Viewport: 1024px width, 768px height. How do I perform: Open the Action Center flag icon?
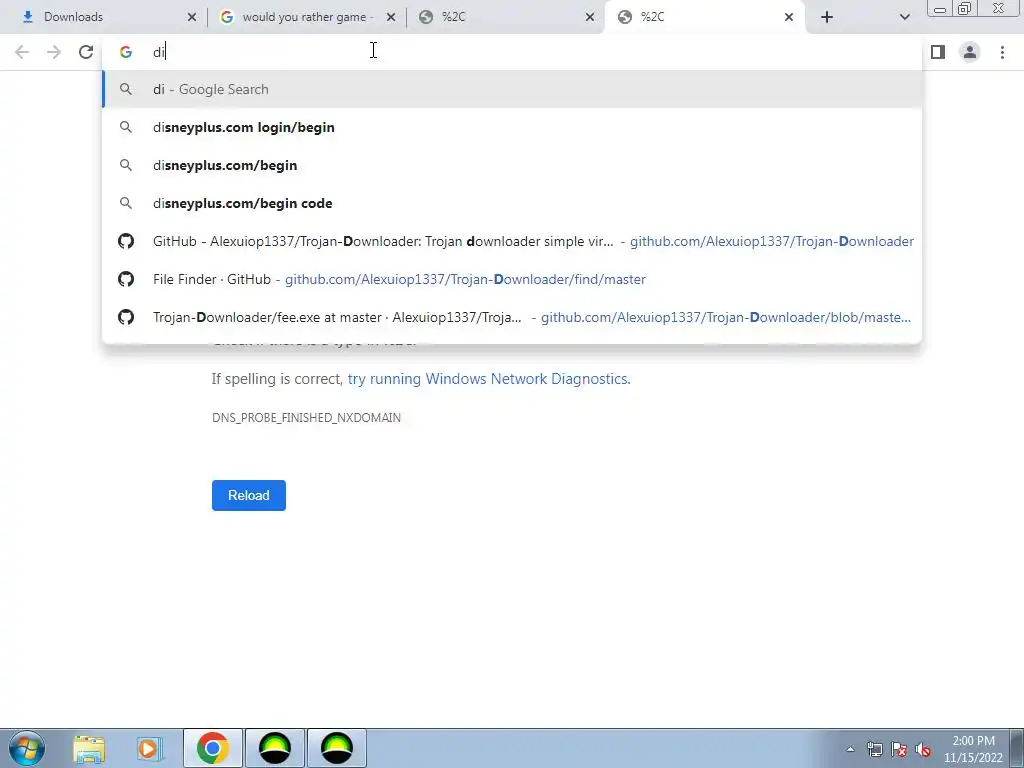coord(899,749)
